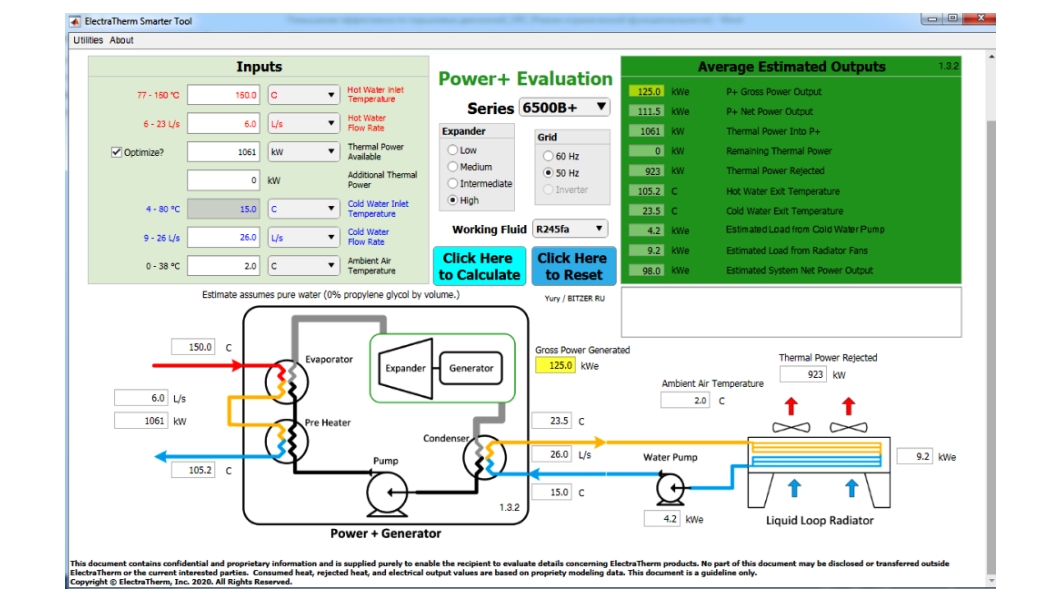The image size is (1053, 609).
Task: Click the working fluid Pump symbol
Action: (387, 494)
